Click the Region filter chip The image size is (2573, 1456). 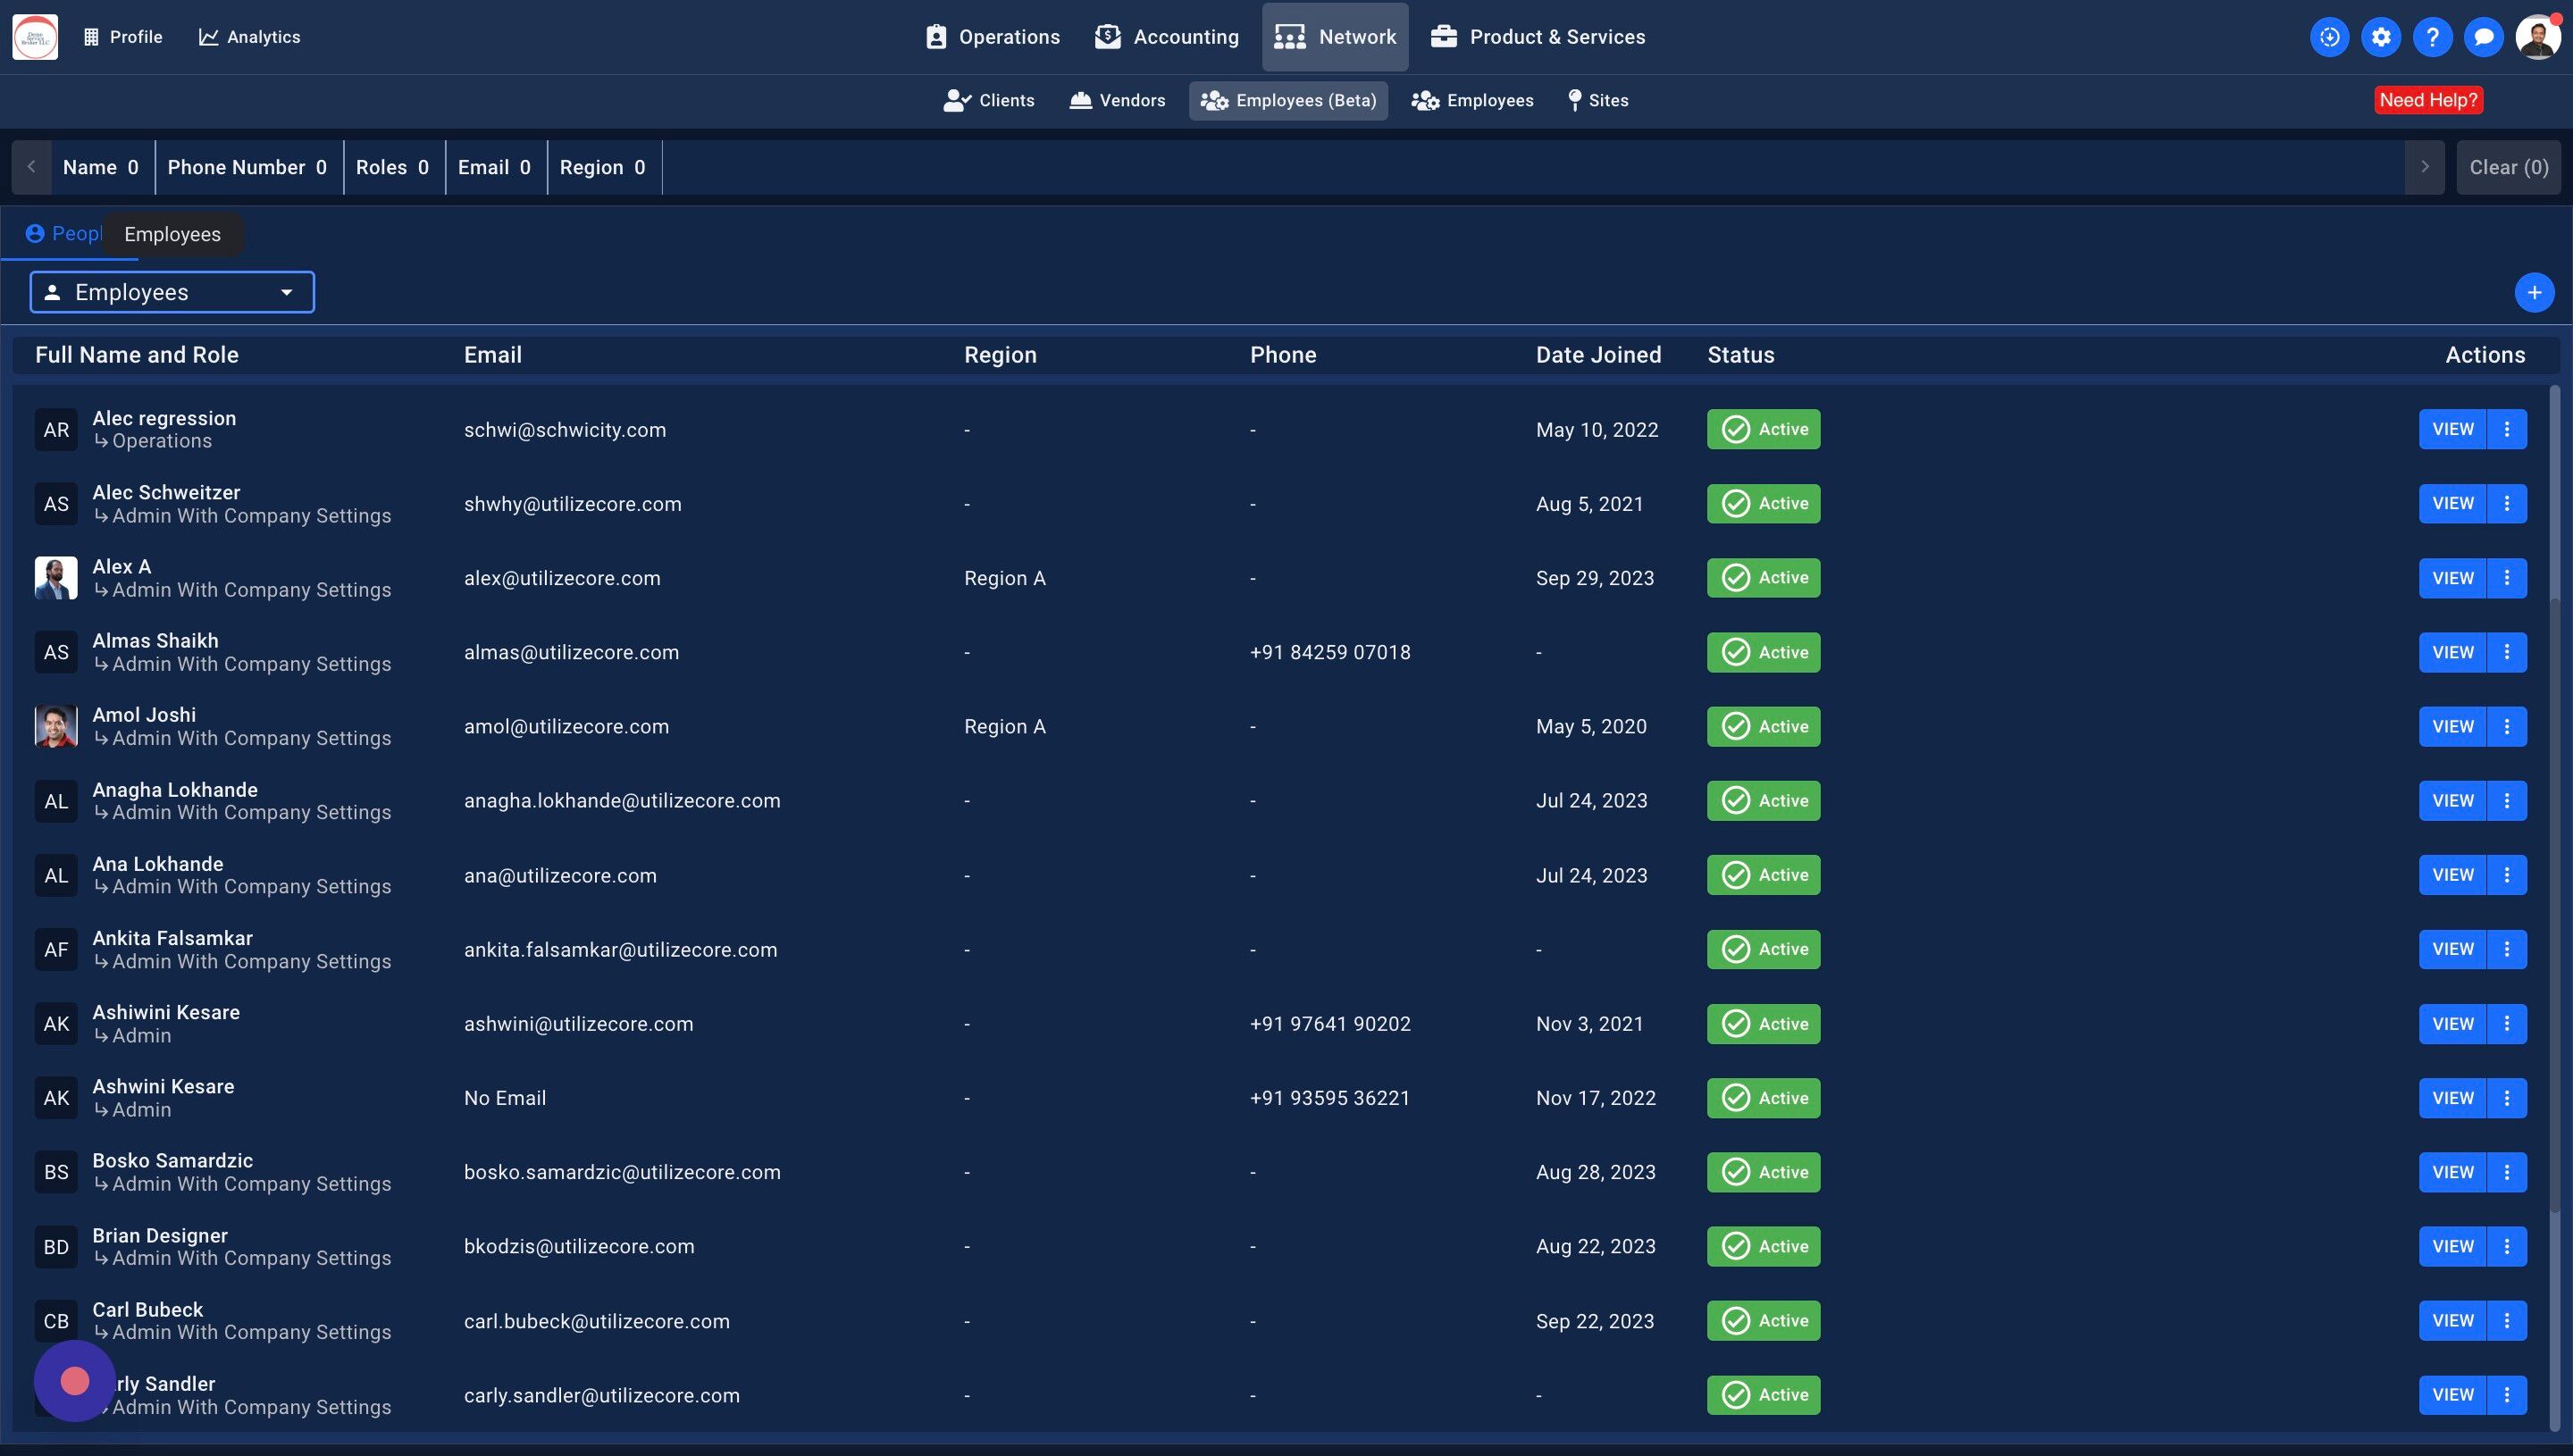click(x=602, y=168)
